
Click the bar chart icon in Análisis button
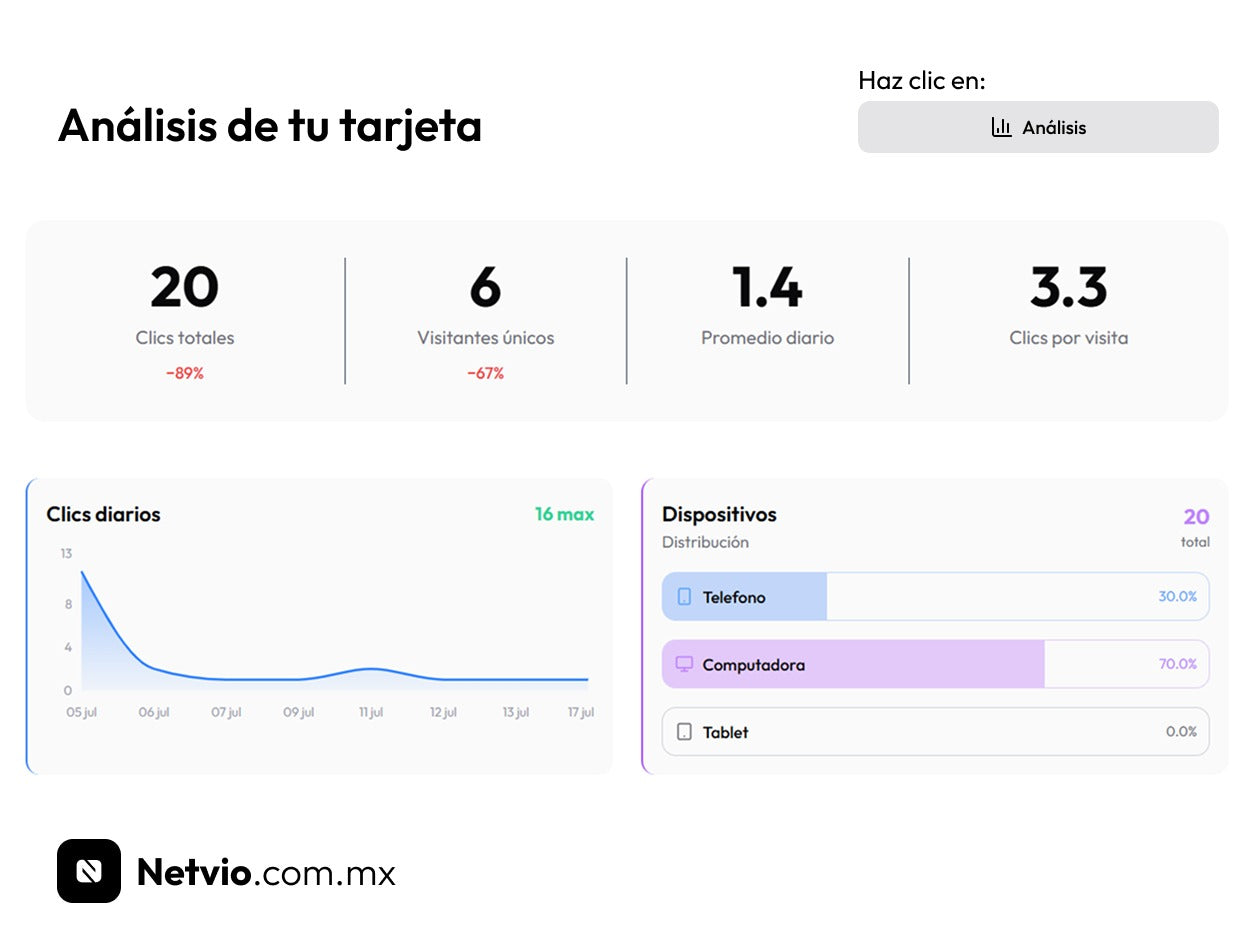click(x=1001, y=127)
